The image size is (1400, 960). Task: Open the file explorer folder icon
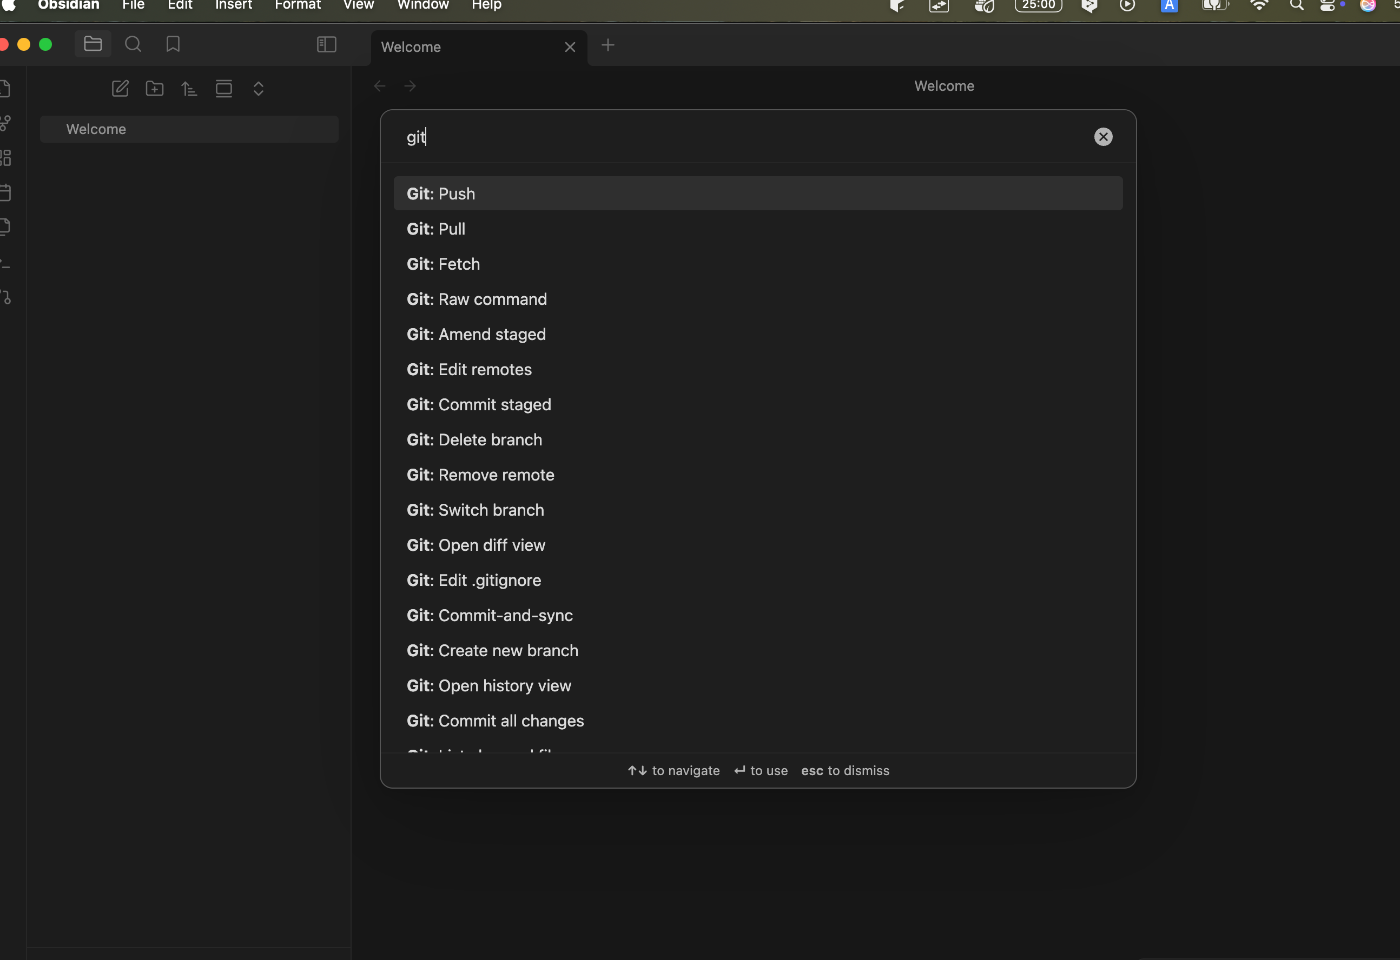(x=93, y=44)
